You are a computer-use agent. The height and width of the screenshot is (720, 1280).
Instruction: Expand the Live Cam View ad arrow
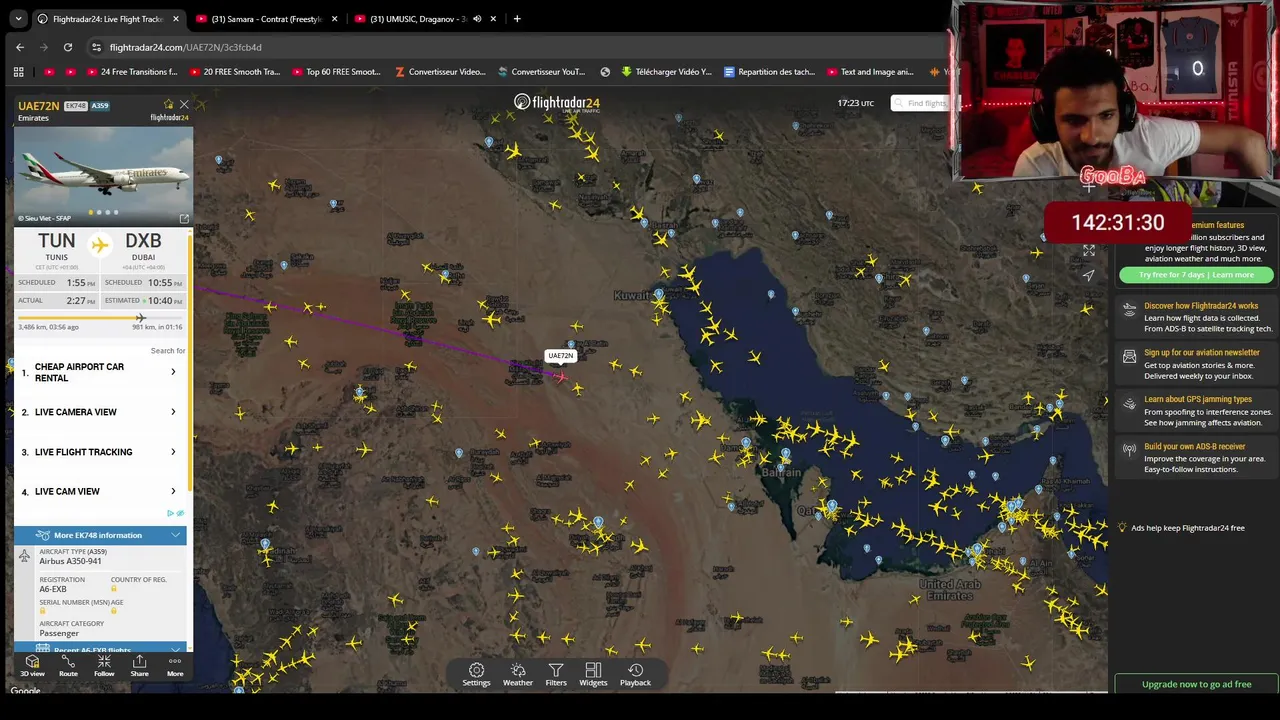(x=173, y=492)
